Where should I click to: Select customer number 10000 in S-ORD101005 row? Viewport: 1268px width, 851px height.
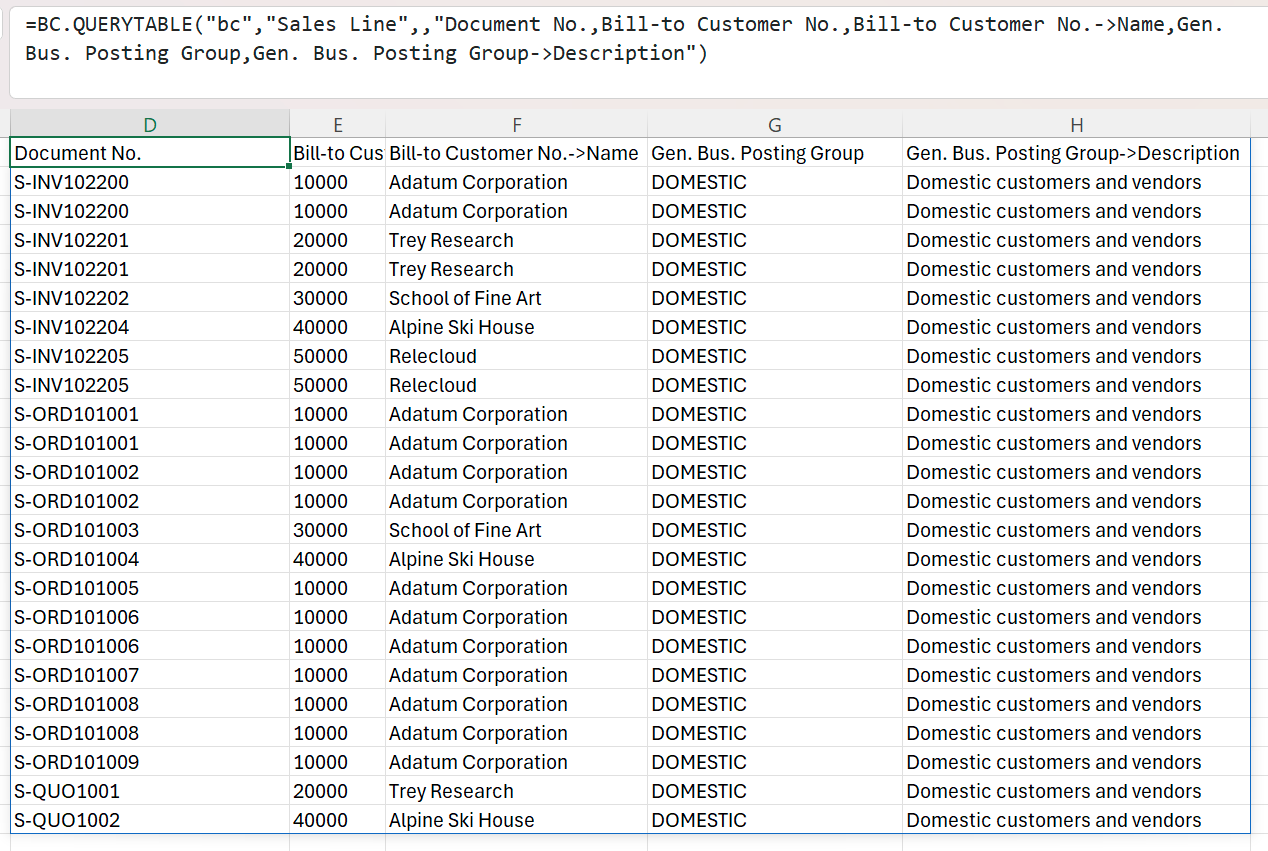tap(338, 588)
